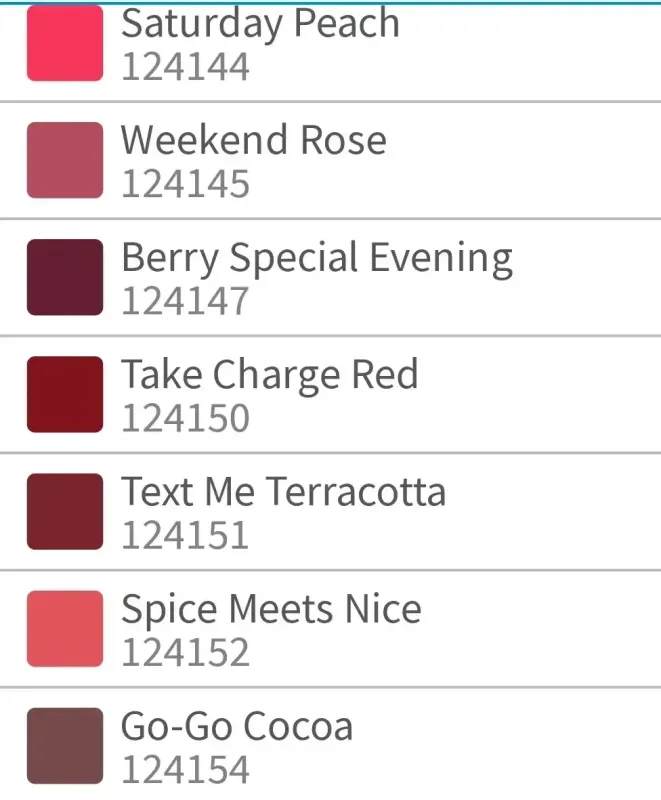Screen dimensions: 661x800
Task: Tap product code 124150
Action: 186,418
